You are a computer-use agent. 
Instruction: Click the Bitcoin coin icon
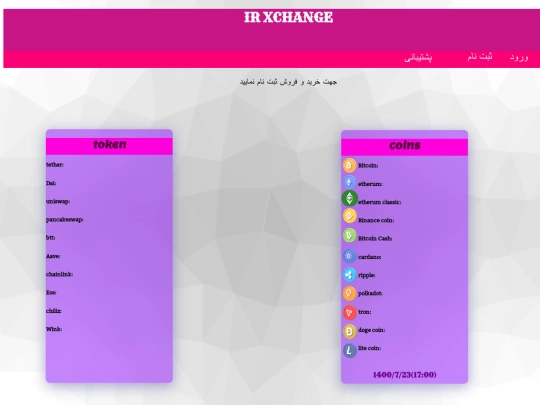349,165
